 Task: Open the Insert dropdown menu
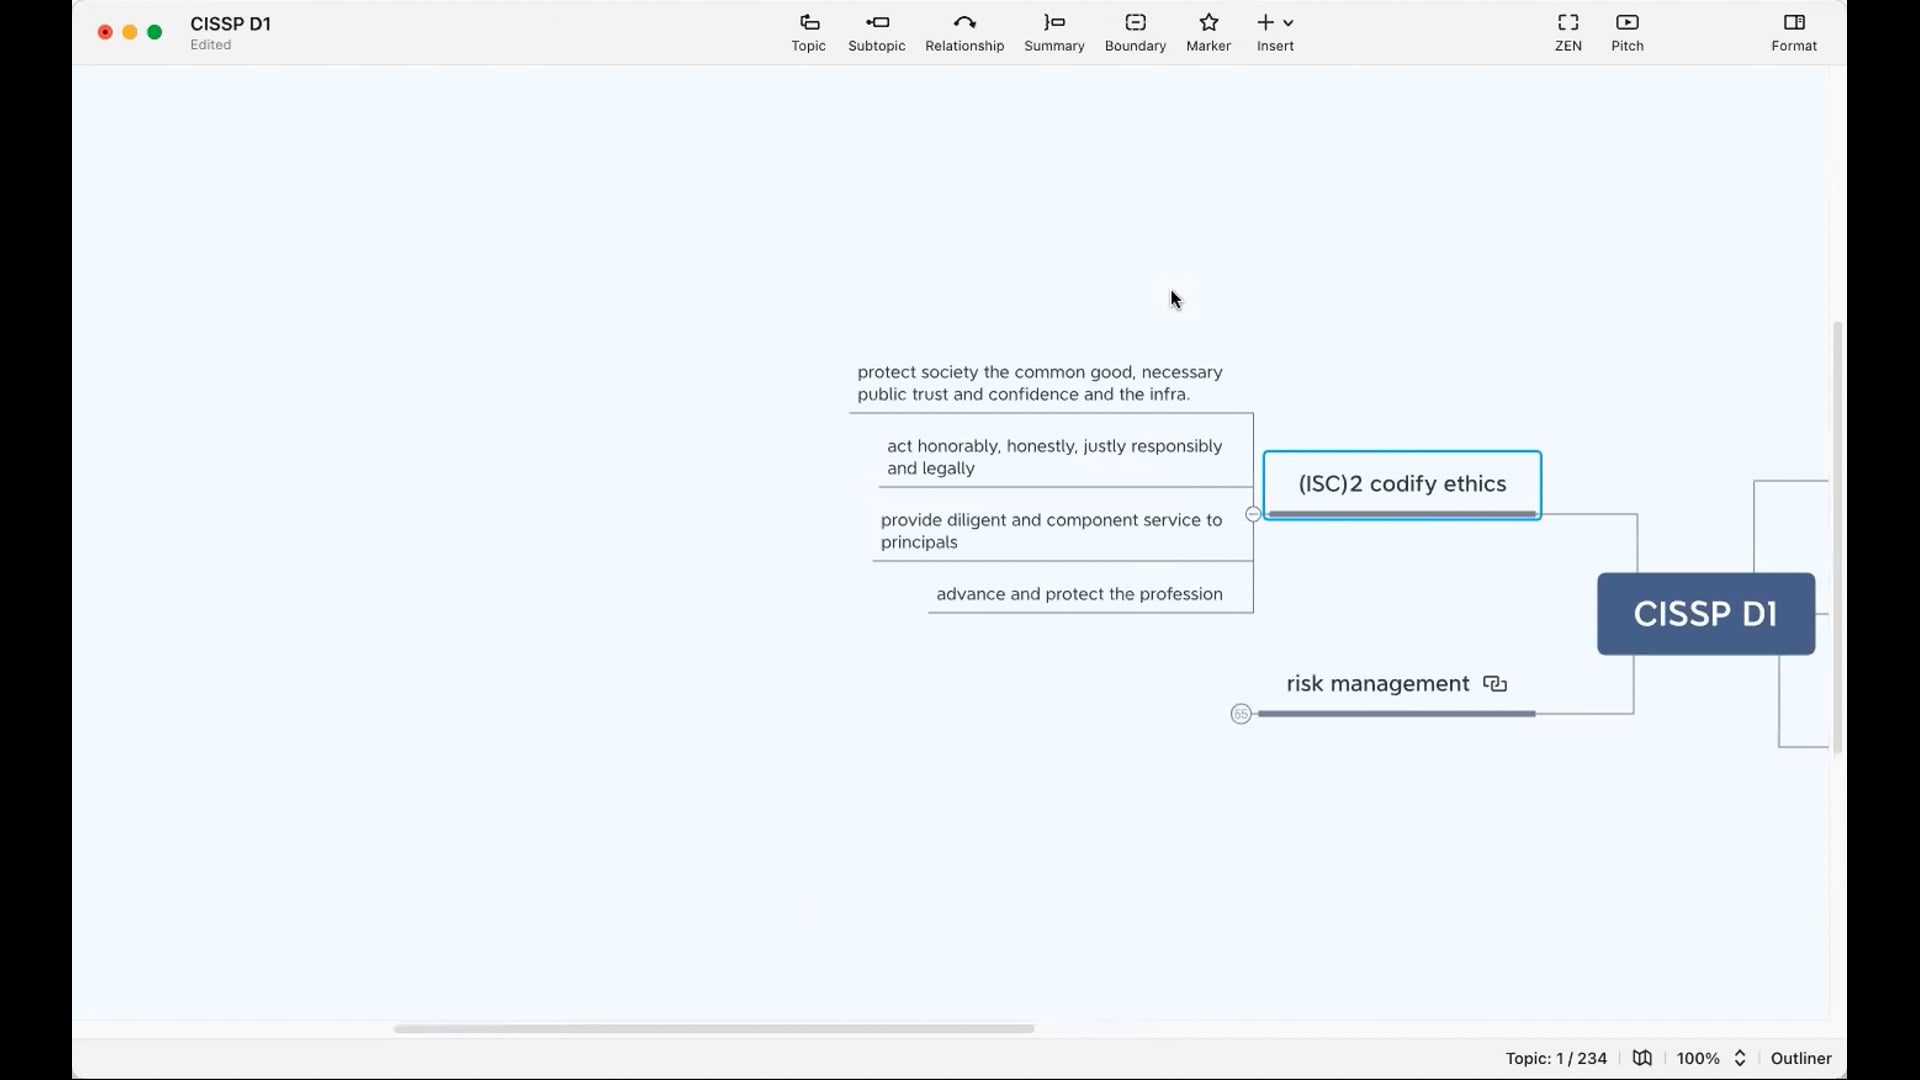pos(1275,32)
